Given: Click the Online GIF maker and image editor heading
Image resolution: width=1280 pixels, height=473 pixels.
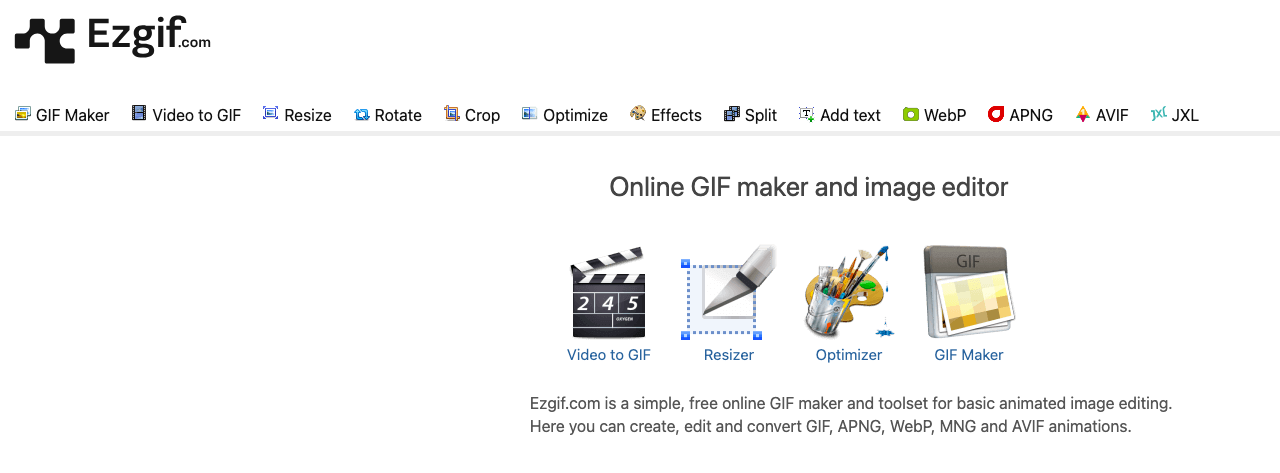Looking at the screenshot, I should pyautogui.click(x=809, y=187).
